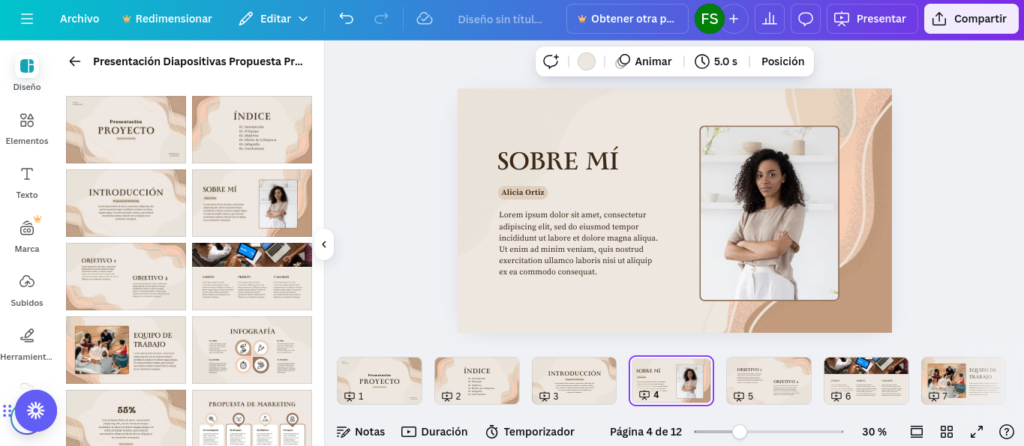Check the cloud save status icon
The image size is (1024, 446).
424,19
